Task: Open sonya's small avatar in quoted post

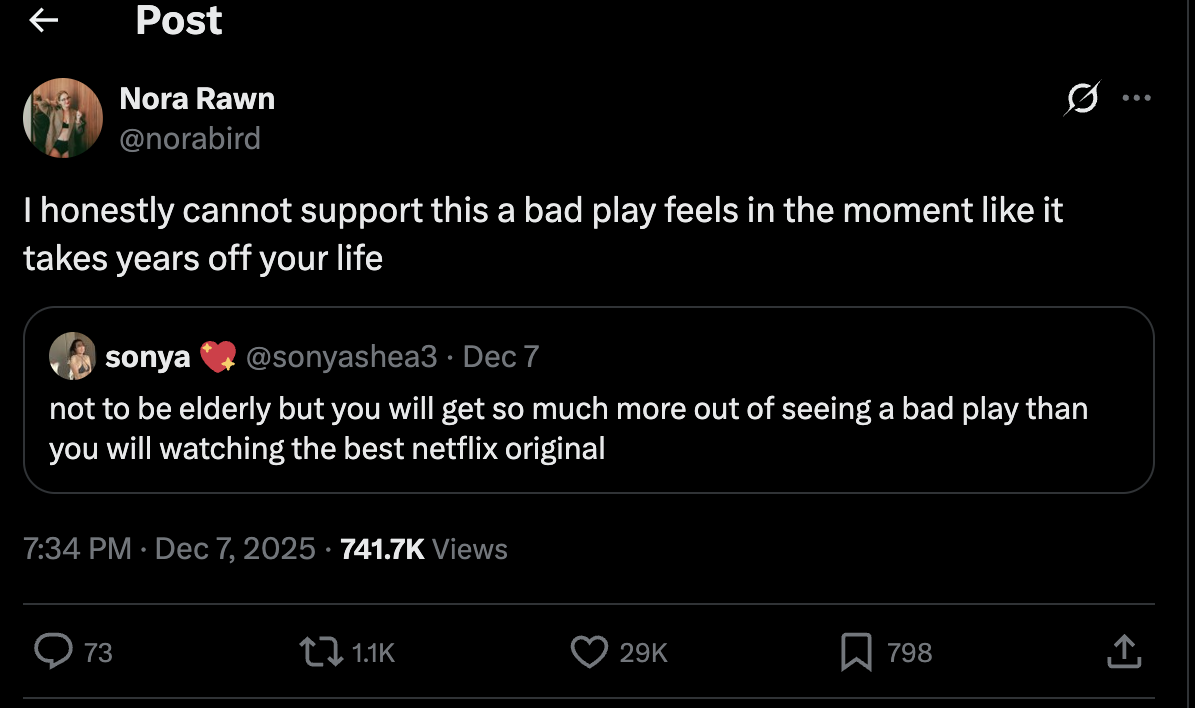Action: tap(70, 357)
